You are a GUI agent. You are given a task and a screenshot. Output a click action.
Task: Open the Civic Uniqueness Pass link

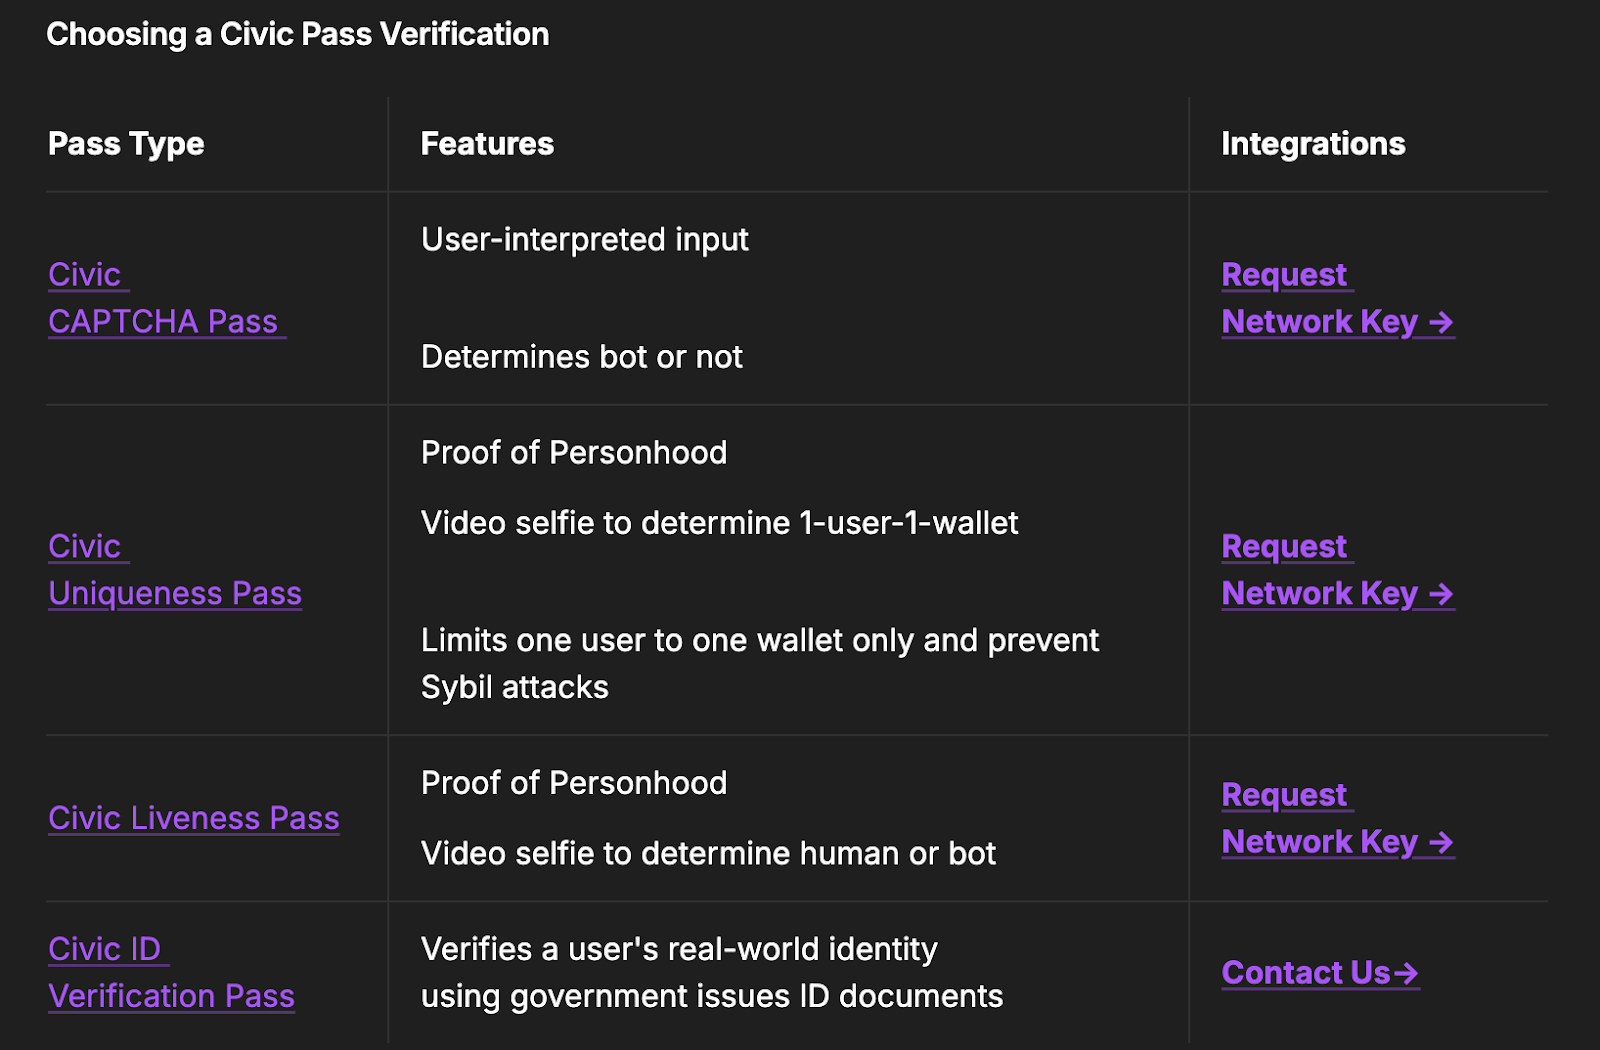pos(175,570)
